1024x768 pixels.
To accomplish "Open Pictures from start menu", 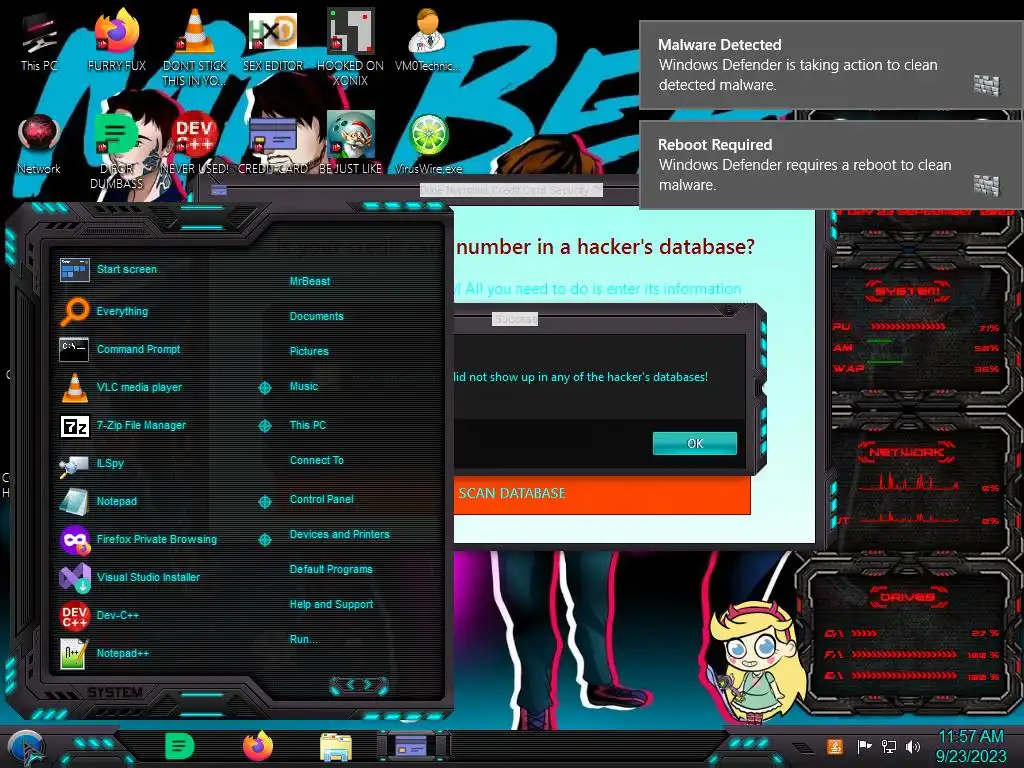I will coord(309,351).
